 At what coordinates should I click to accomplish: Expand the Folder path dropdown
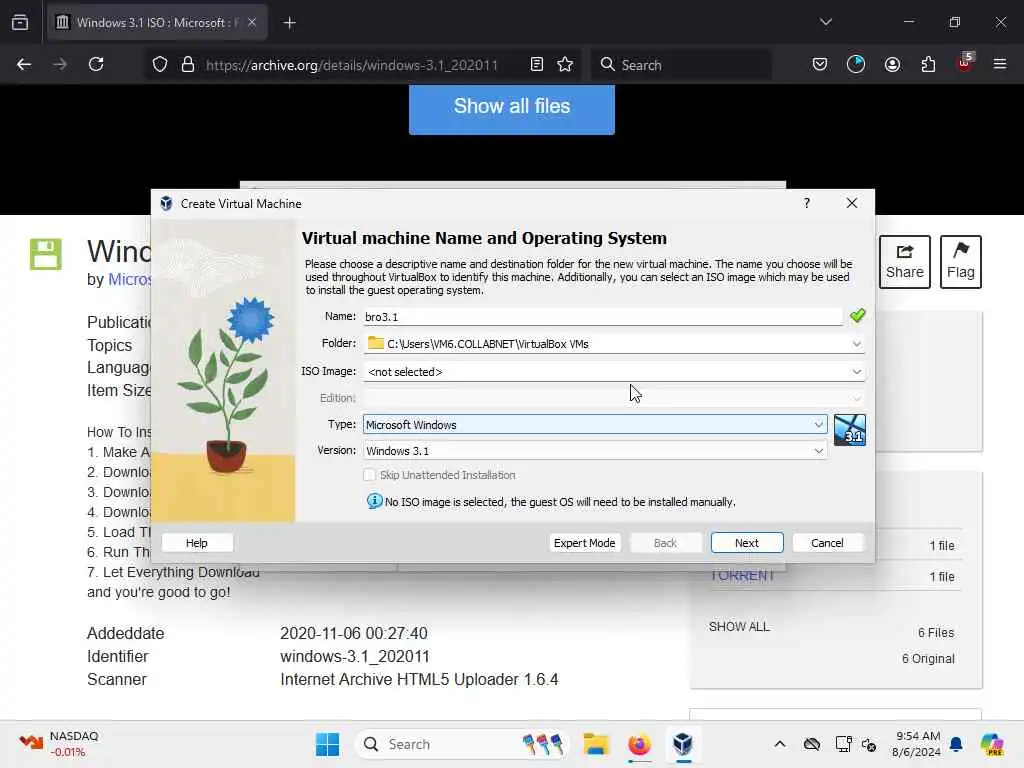pos(856,344)
